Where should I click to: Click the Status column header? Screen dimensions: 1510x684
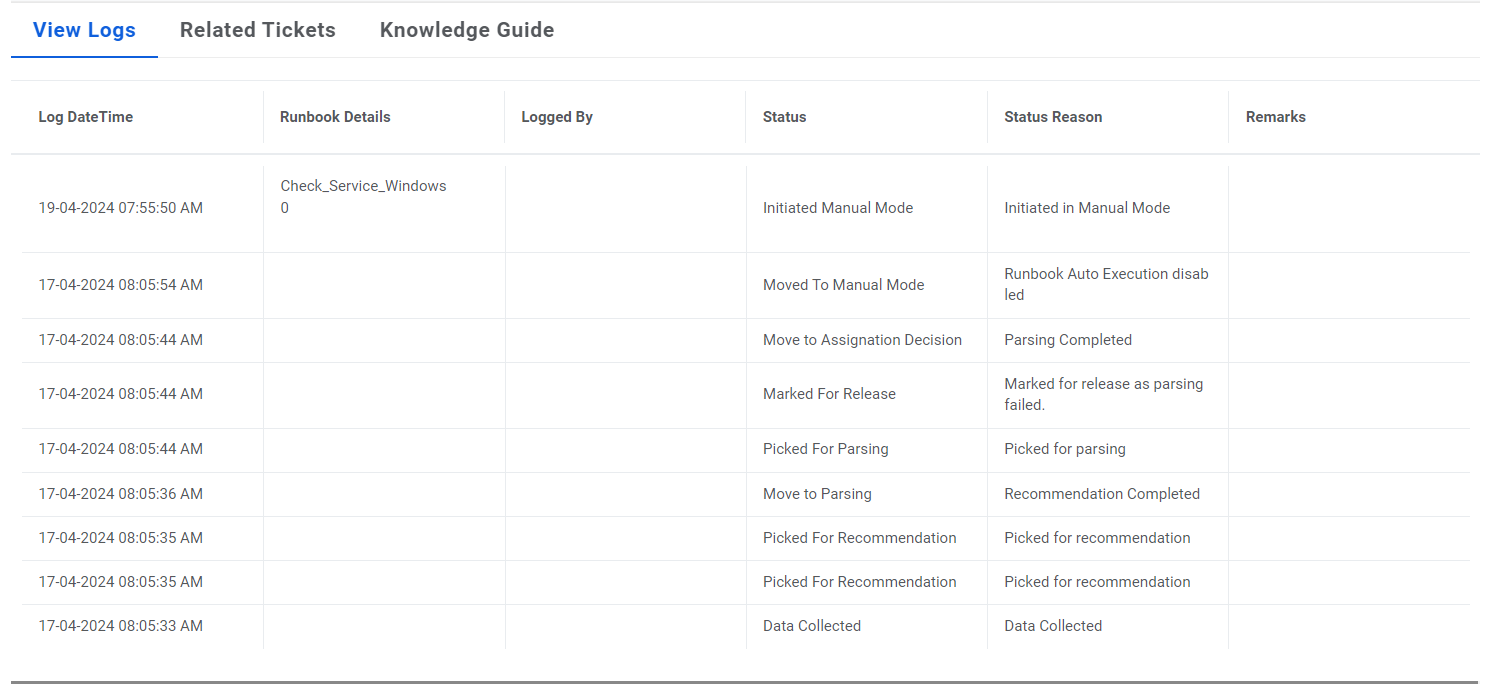coord(784,117)
